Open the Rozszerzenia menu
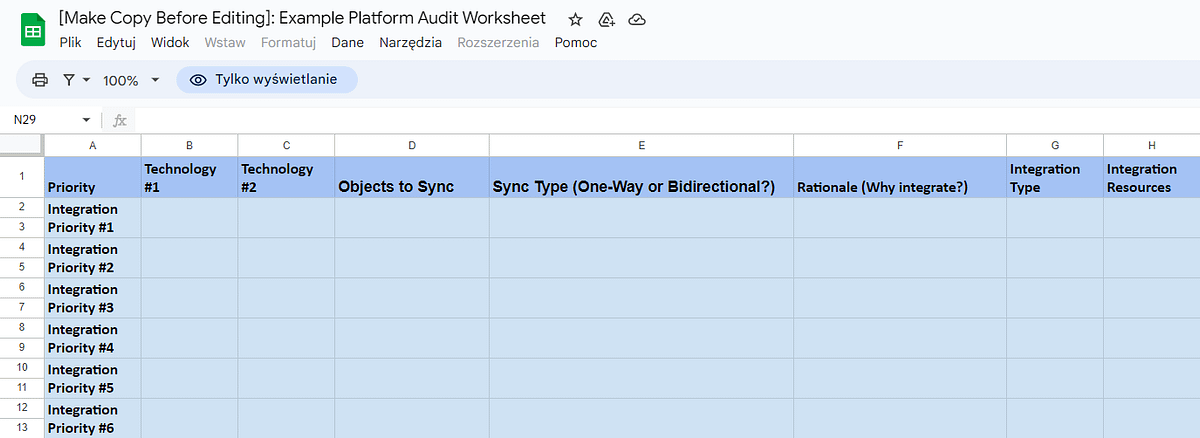This screenshot has width=1200, height=438. tap(498, 43)
